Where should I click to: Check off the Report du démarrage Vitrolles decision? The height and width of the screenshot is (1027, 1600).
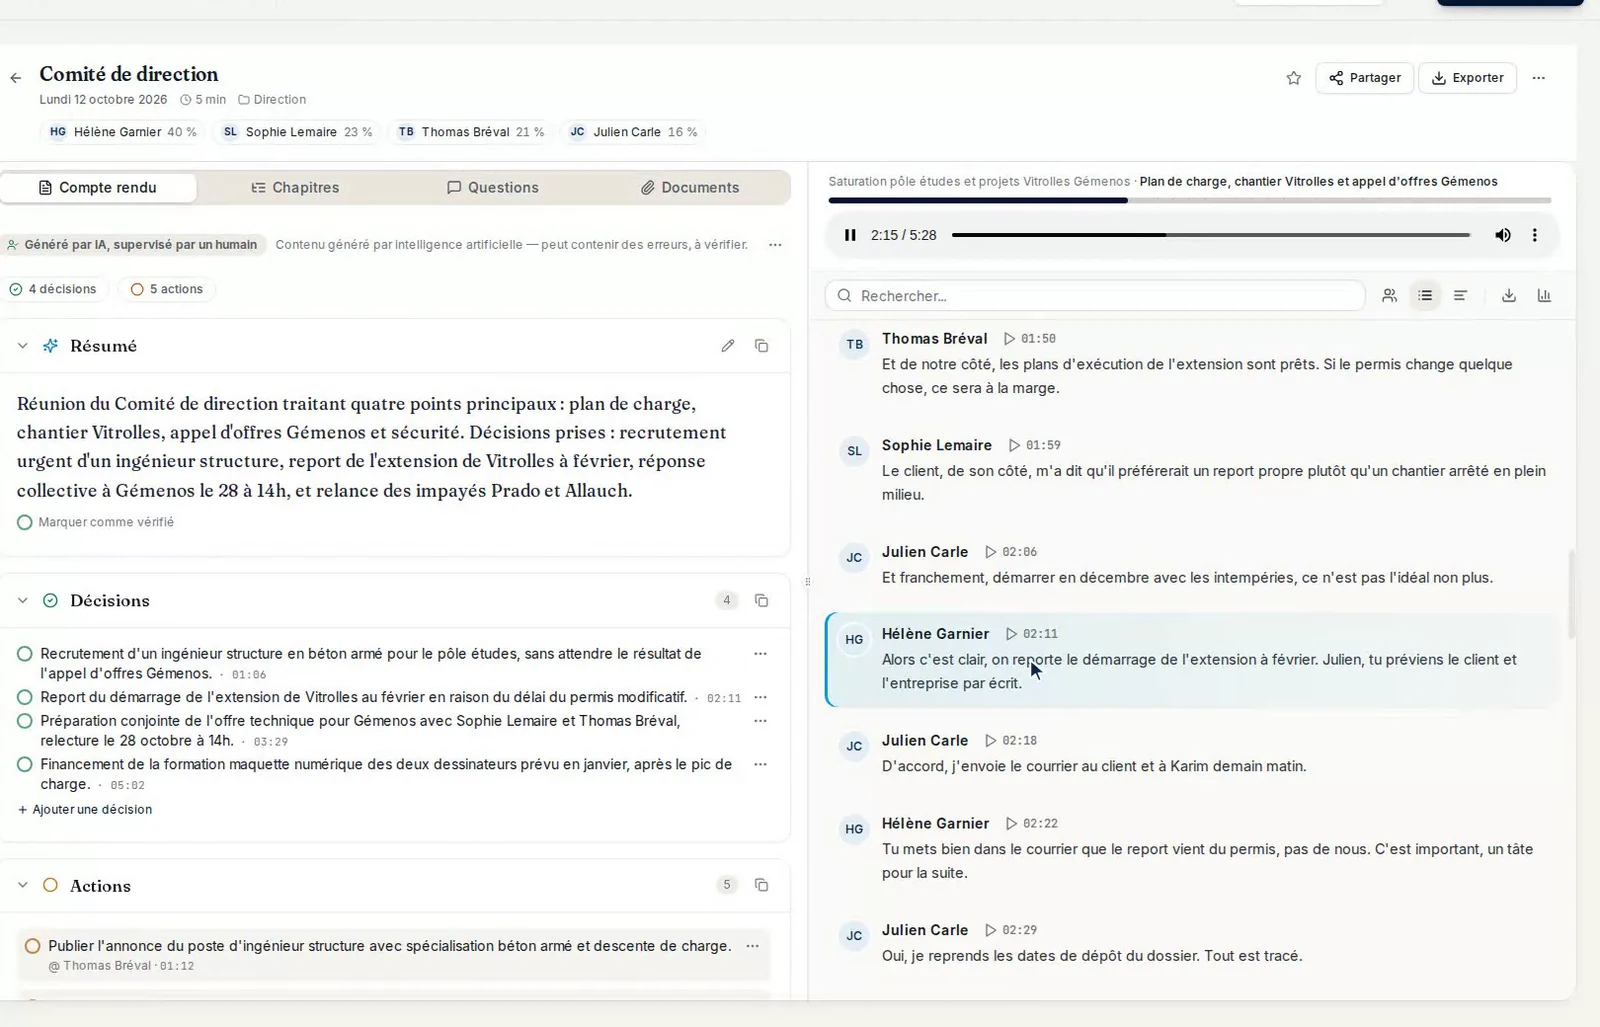tap(25, 697)
